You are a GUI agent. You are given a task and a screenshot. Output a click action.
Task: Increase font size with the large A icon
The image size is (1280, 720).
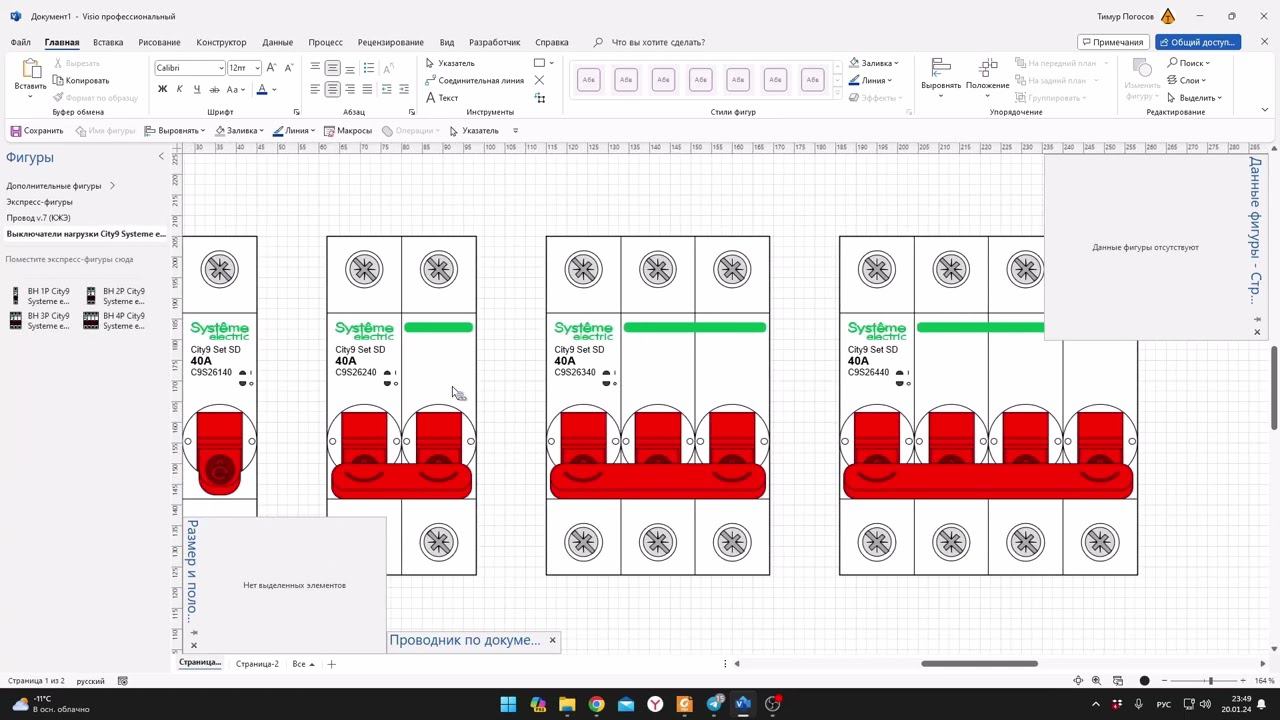(x=274, y=68)
